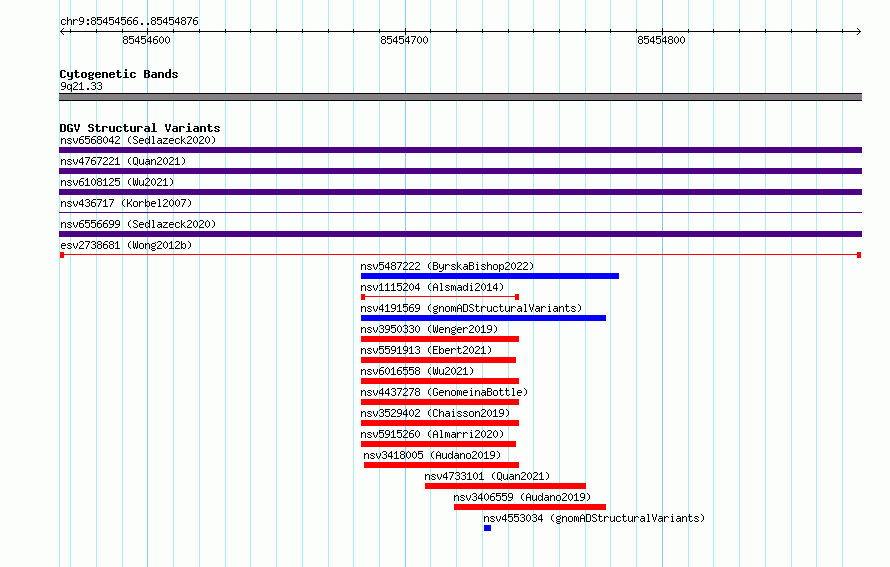Click the red bar under nsv6016558
Image resolution: width=890 pixels, height=567 pixels.
tap(440, 381)
